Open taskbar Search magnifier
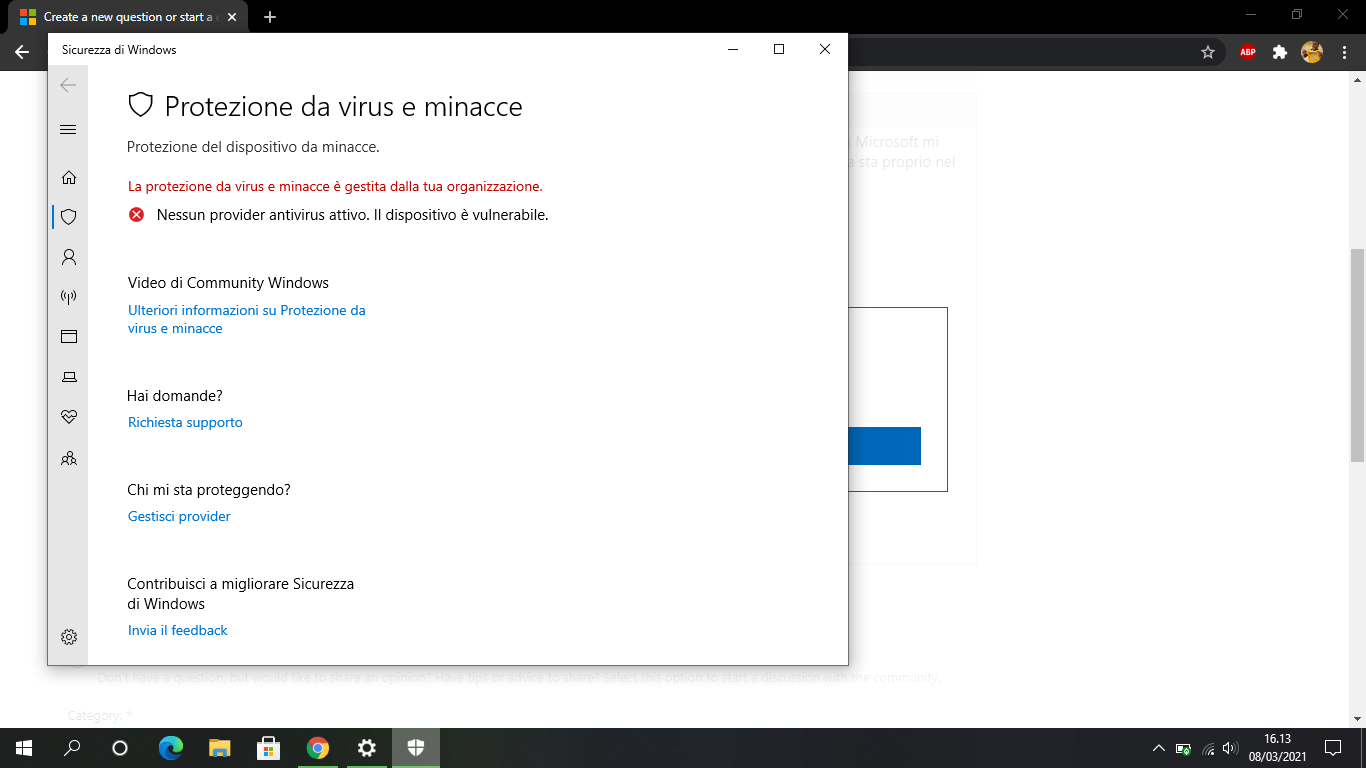 tap(72, 748)
